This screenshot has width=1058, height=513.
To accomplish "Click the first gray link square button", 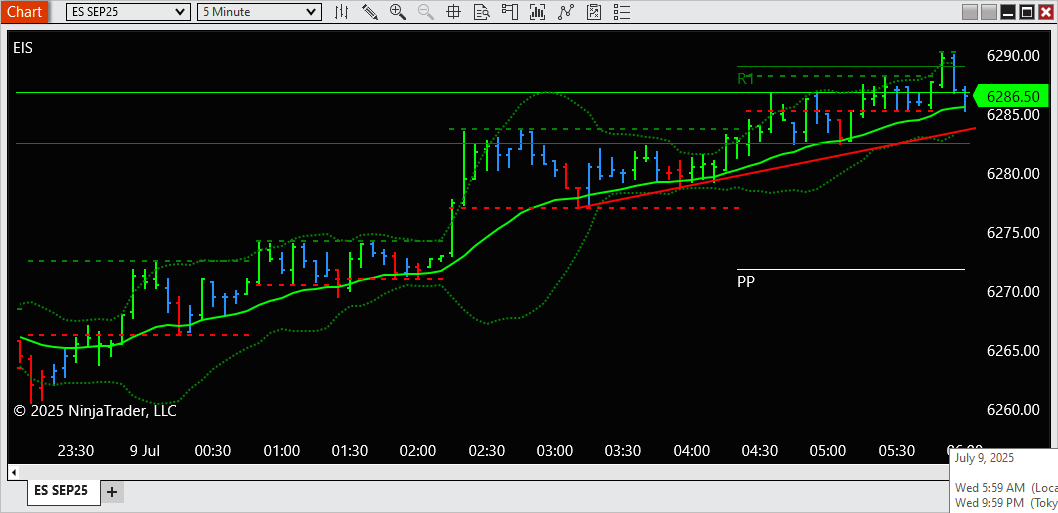I will 970,12.
